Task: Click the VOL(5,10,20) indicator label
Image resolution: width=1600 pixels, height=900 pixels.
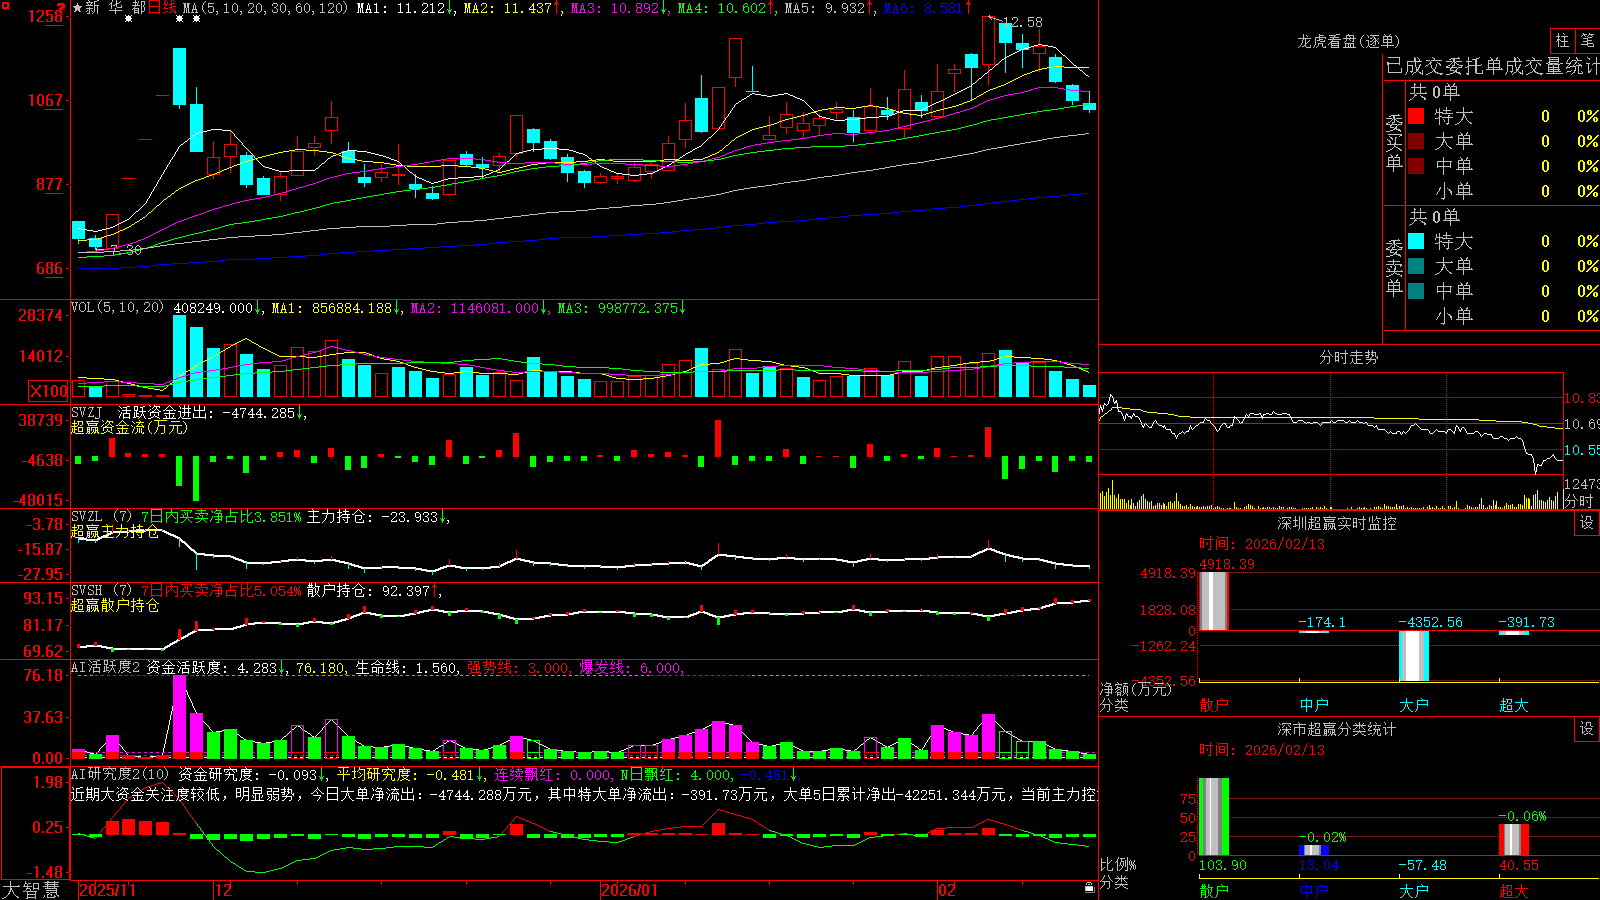Action: pyautogui.click(x=117, y=307)
